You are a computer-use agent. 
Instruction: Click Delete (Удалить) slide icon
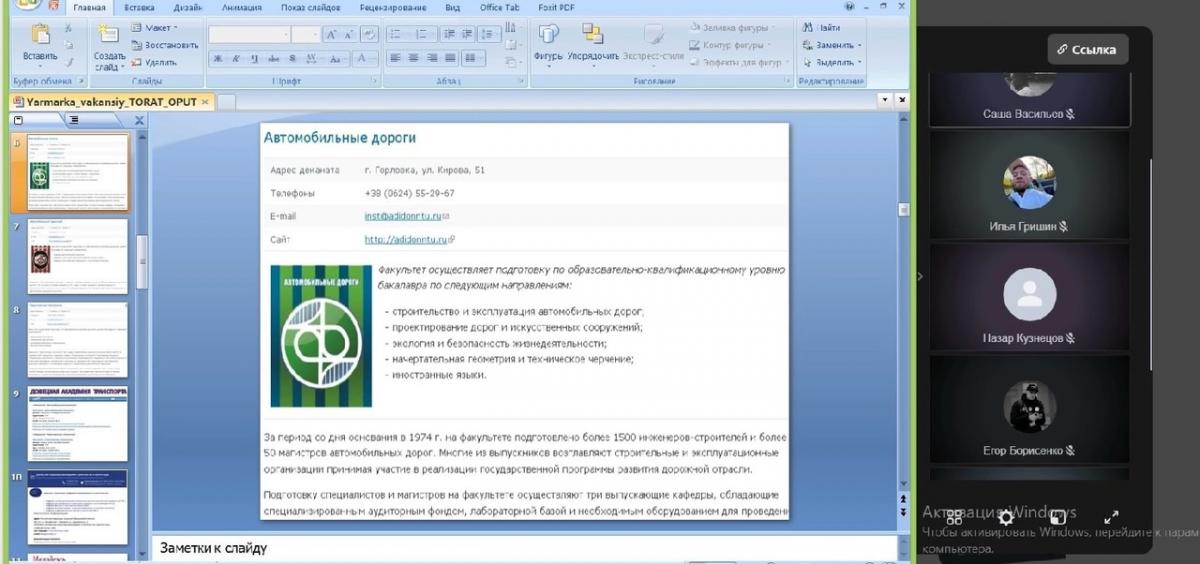click(x=136, y=62)
